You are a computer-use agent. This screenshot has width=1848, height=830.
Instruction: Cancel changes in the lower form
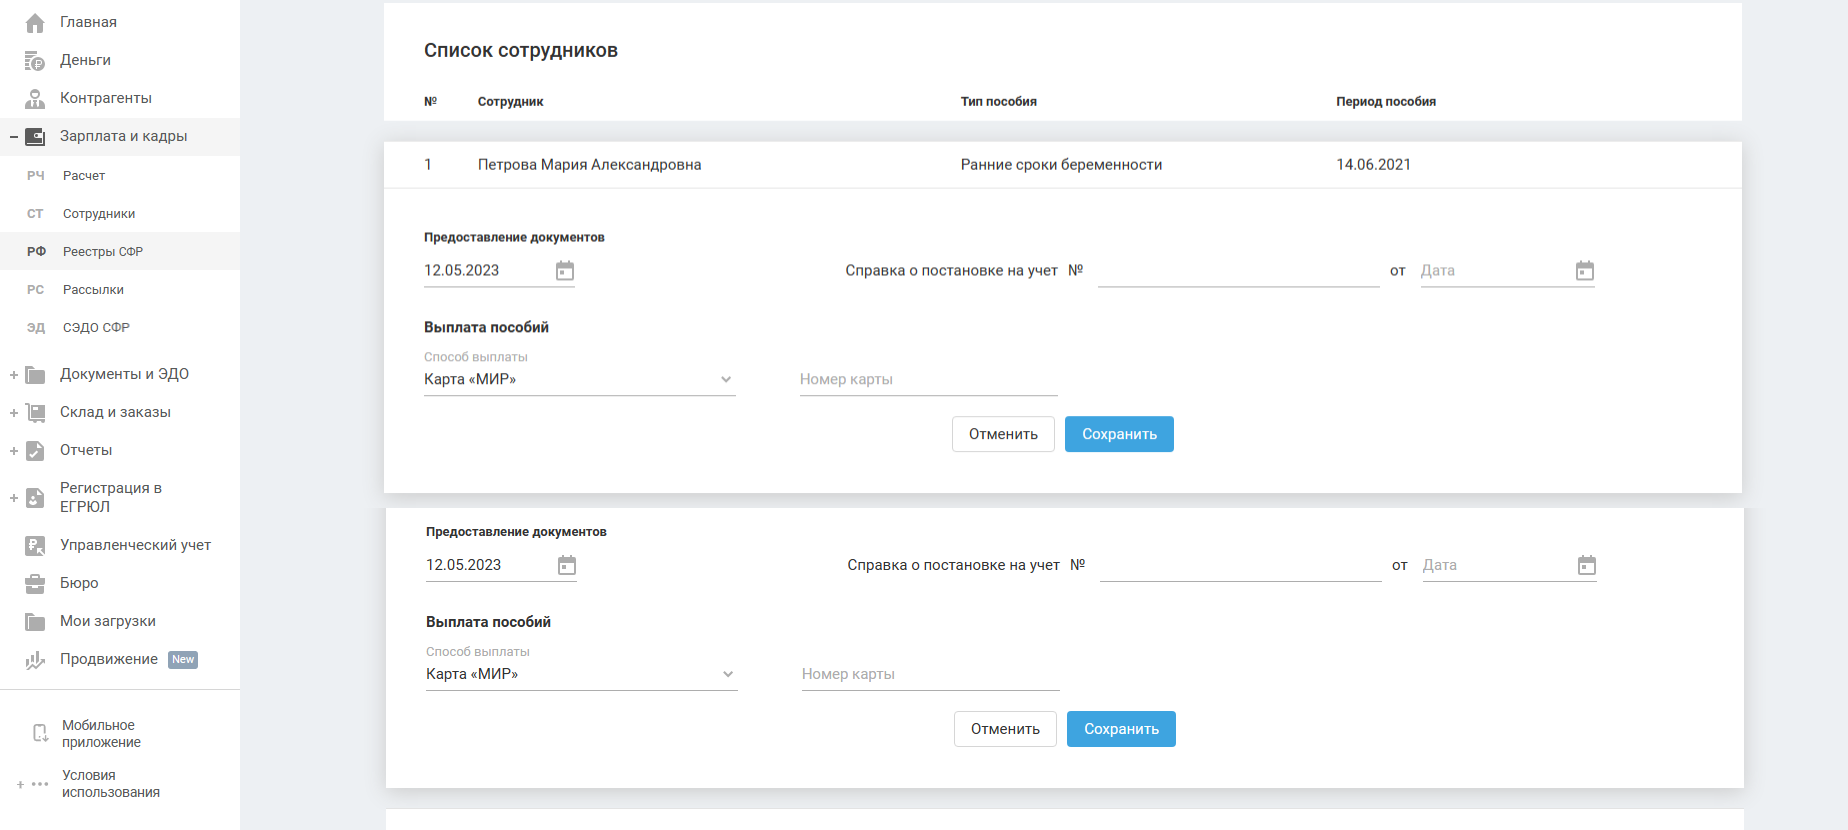coord(1005,729)
